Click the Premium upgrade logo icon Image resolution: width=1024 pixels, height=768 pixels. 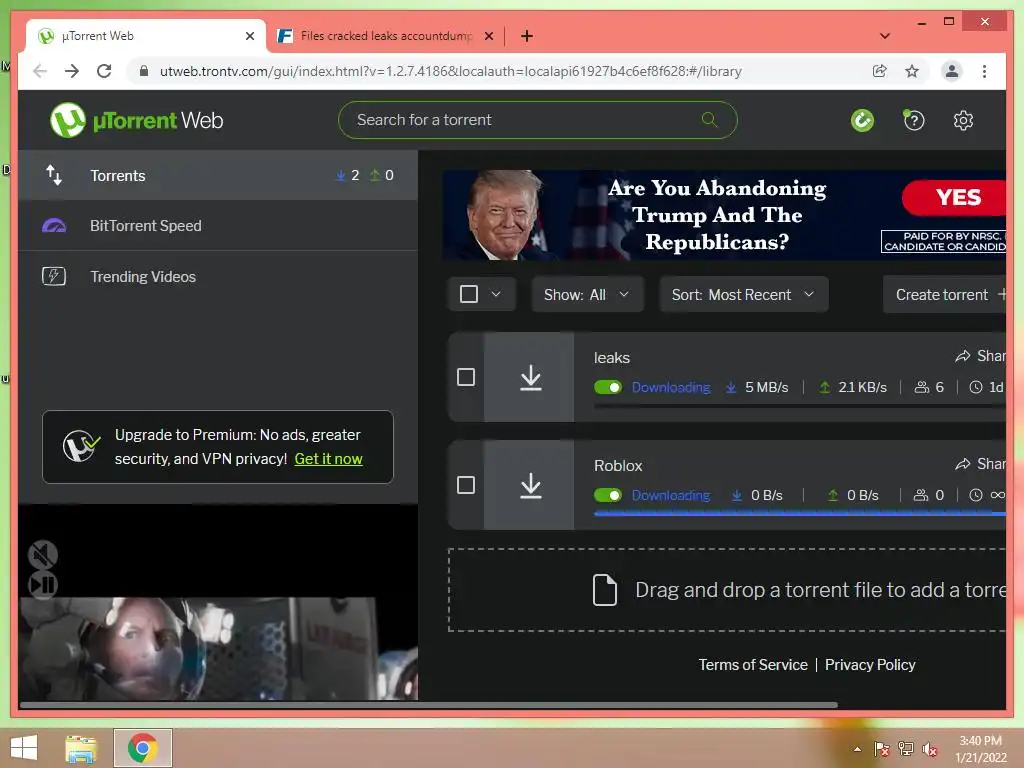point(81,446)
